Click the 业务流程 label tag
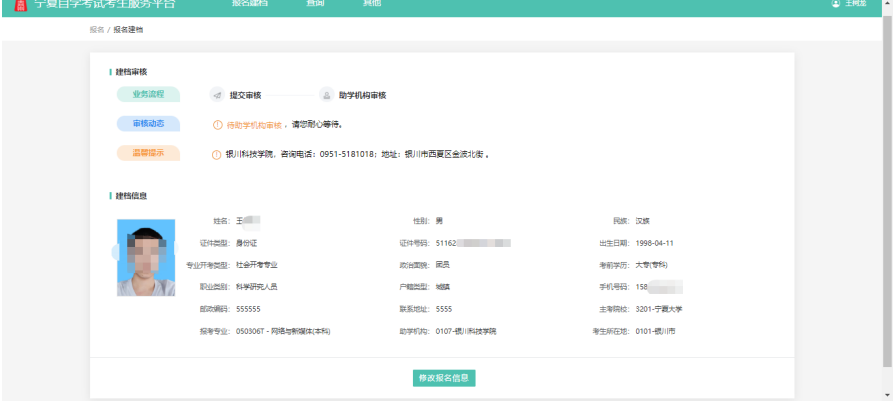The image size is (894, 404). 148,94
